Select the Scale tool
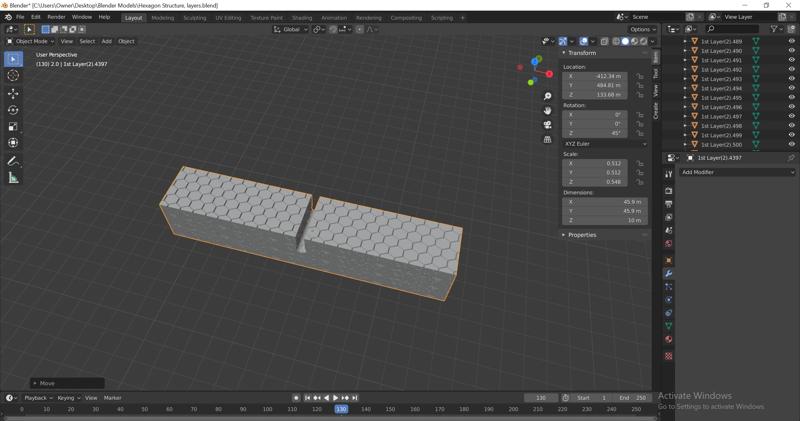 pos(13,127)
